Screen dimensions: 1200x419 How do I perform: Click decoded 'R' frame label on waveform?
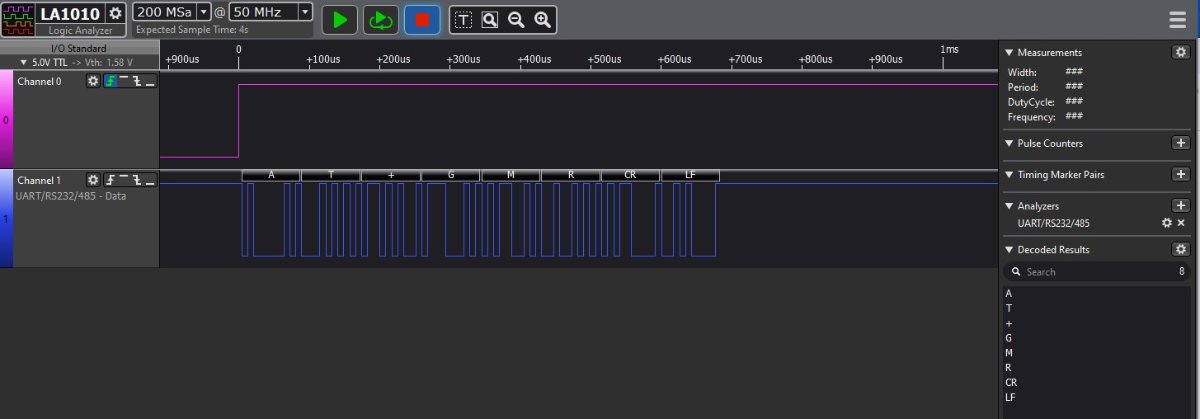[571, 175]
